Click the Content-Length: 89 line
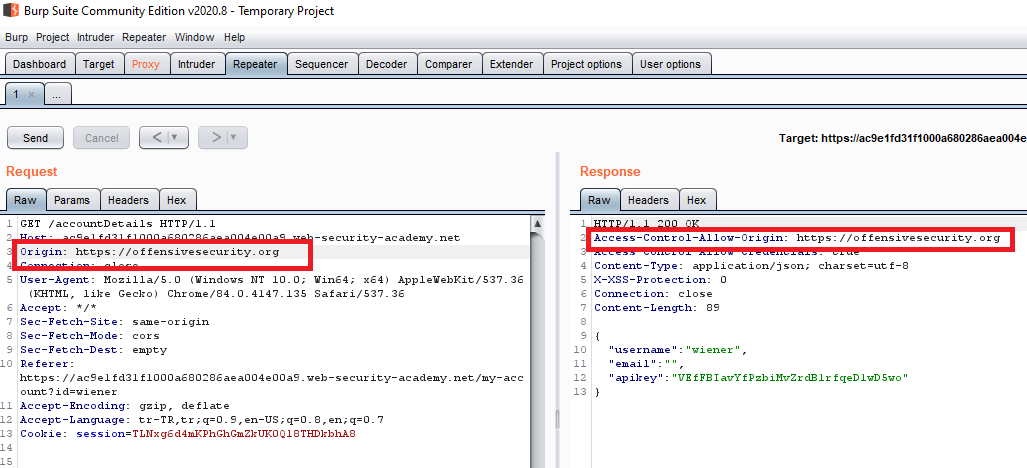This screenshot has height=468, width=1027. [x=656, y=308]
